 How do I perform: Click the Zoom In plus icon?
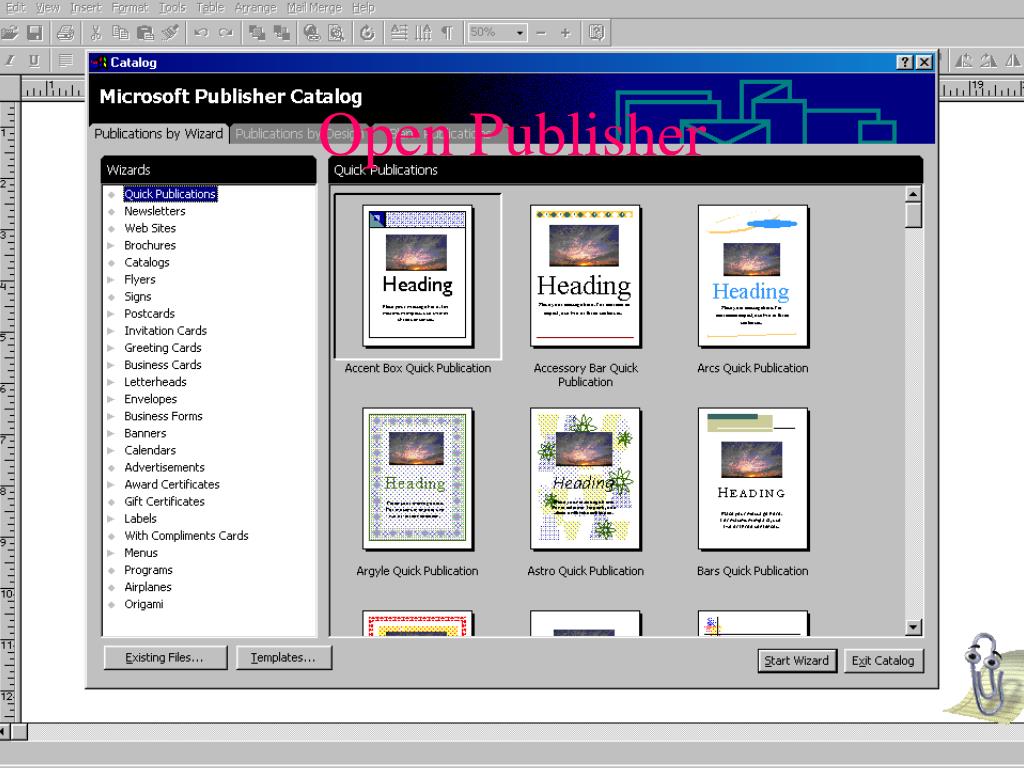566,32
